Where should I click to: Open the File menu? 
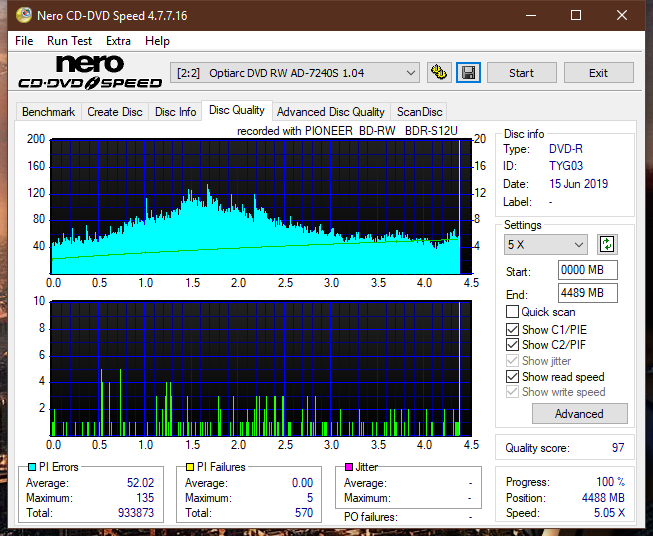(24, 41)
